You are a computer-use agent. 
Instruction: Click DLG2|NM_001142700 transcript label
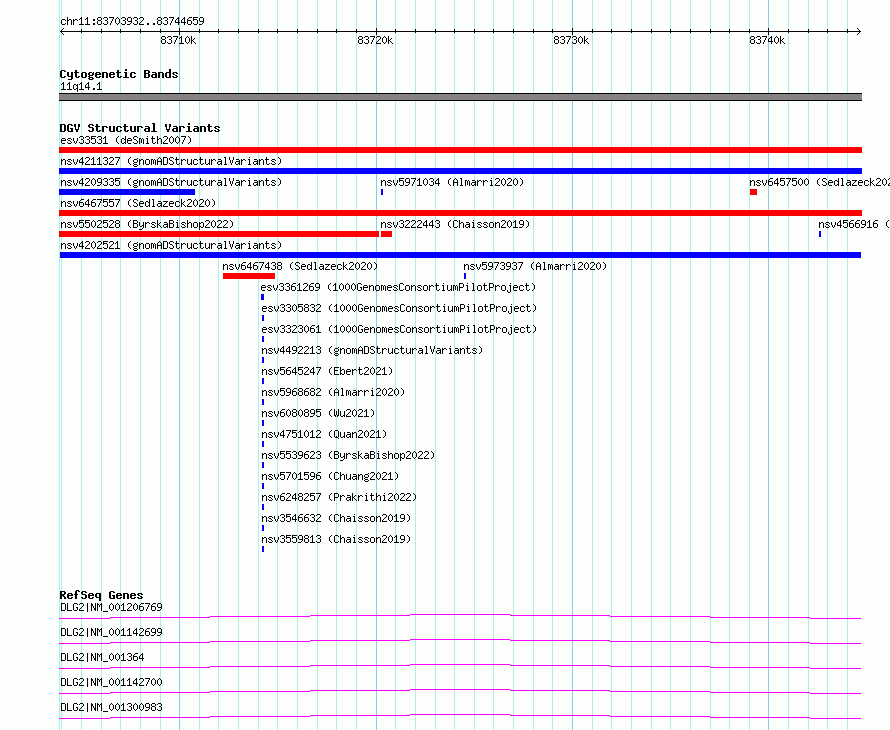point(111,682)
